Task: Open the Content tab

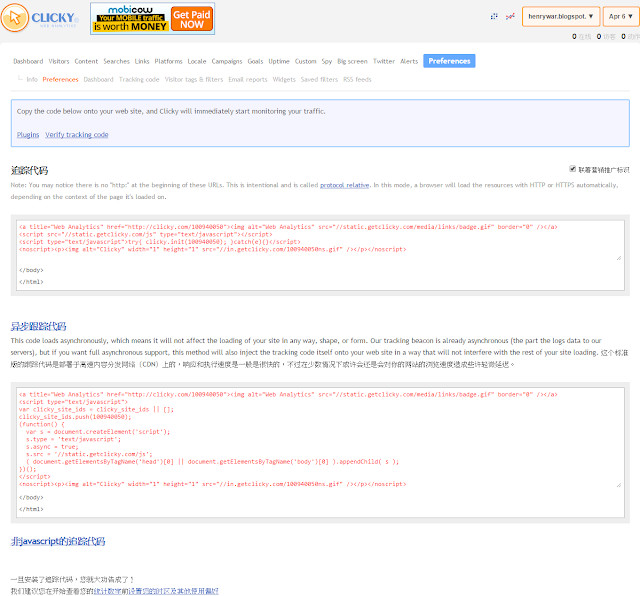Action: 86,61
